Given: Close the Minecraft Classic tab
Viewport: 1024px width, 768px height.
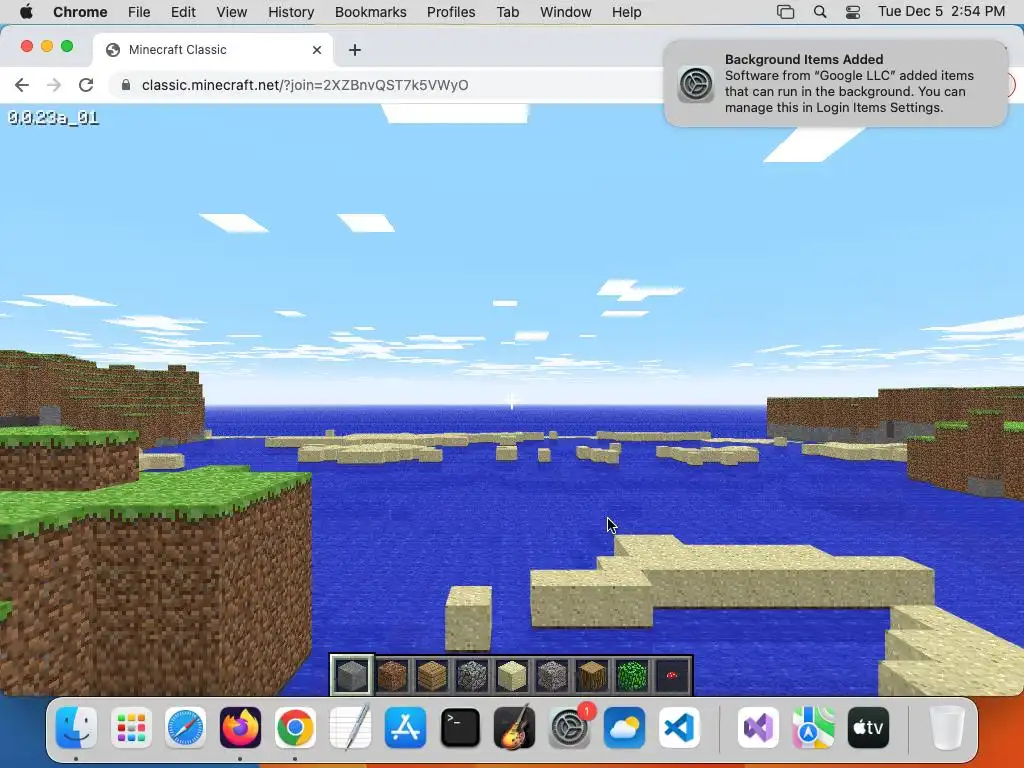Looking at the screenshot, I should pos(317,50).
